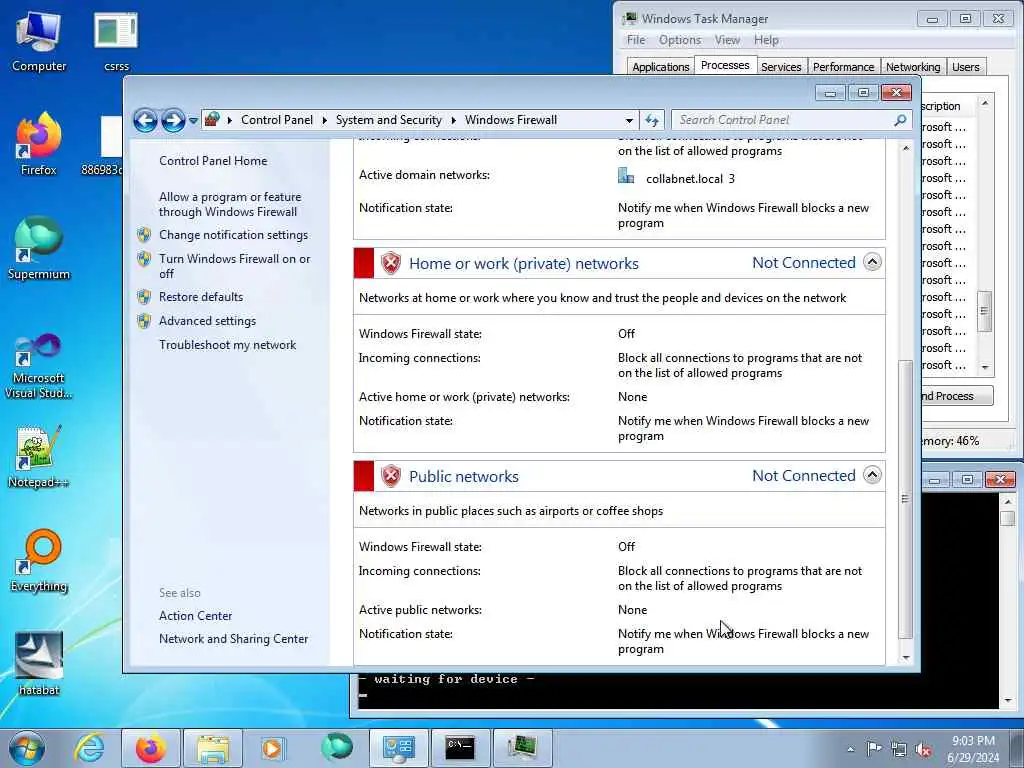
Task: Click the Control Panel breadcrumb
Action: pos(277,120)
